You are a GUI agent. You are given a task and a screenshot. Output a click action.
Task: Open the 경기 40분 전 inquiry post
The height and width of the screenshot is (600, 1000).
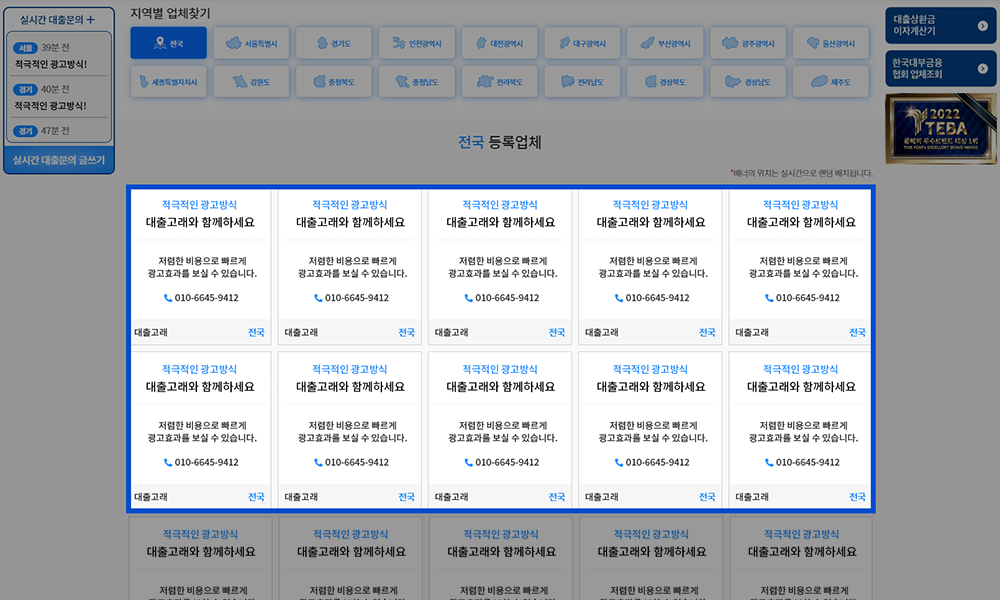59,97
